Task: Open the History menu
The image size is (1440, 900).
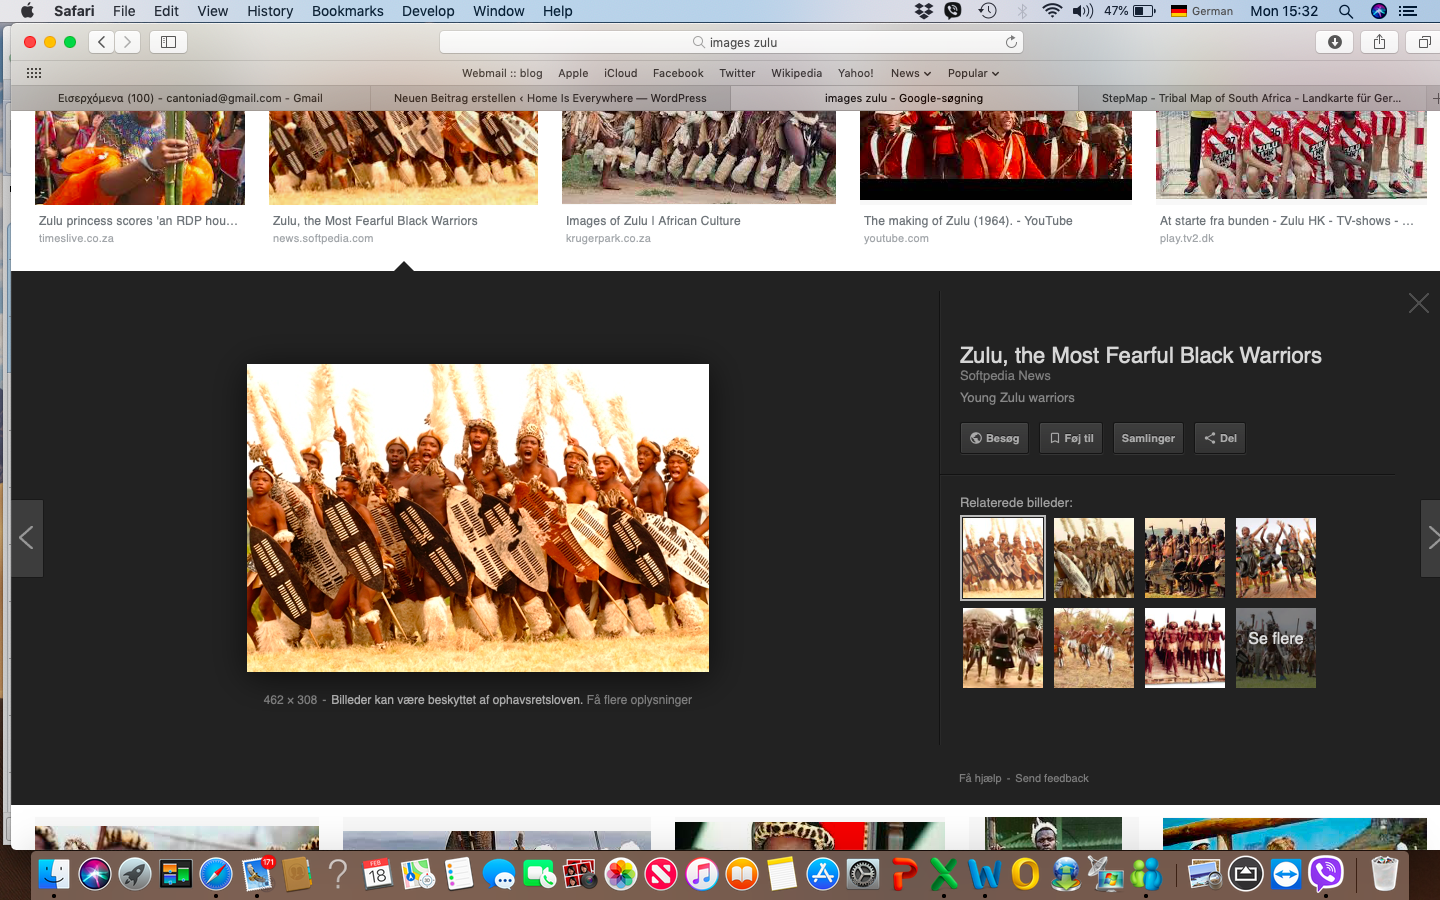Action: click(270, 11)
